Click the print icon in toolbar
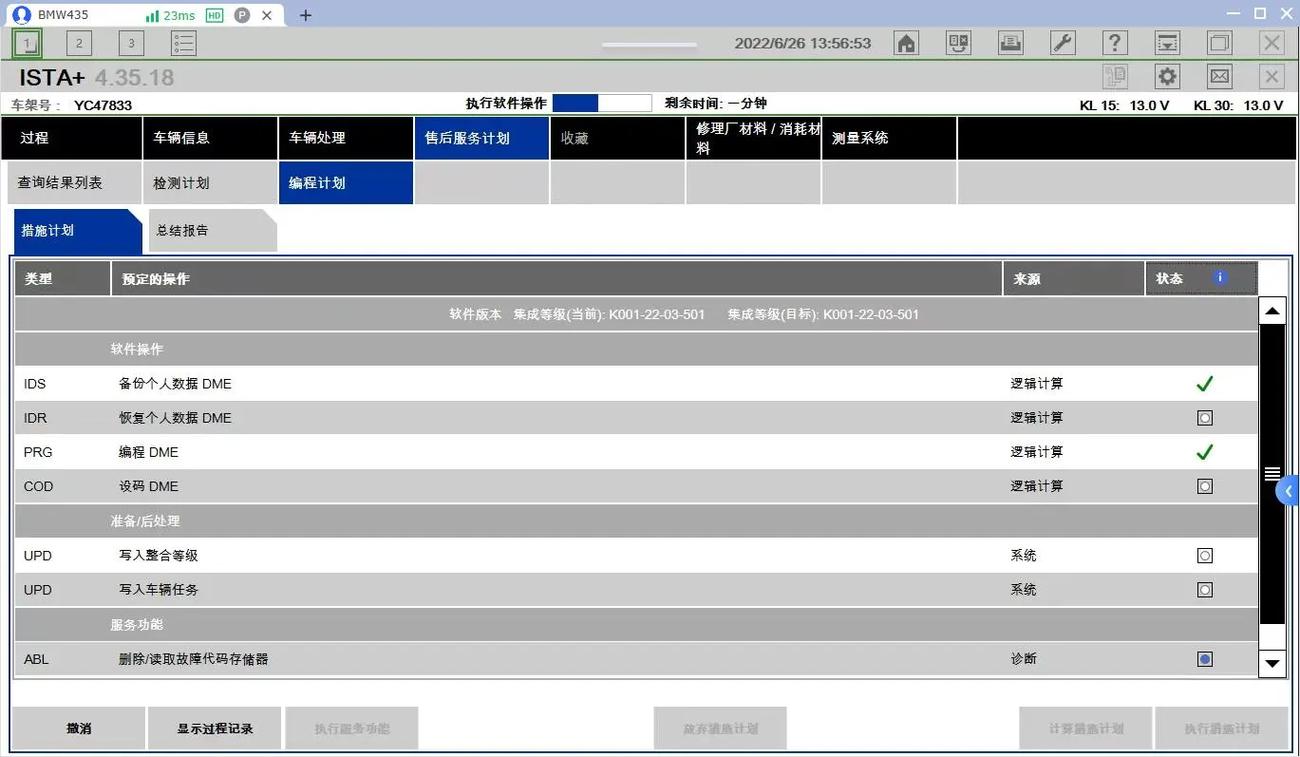The width and height of the screenshot is (1300, 757). tap(1010, 43)
